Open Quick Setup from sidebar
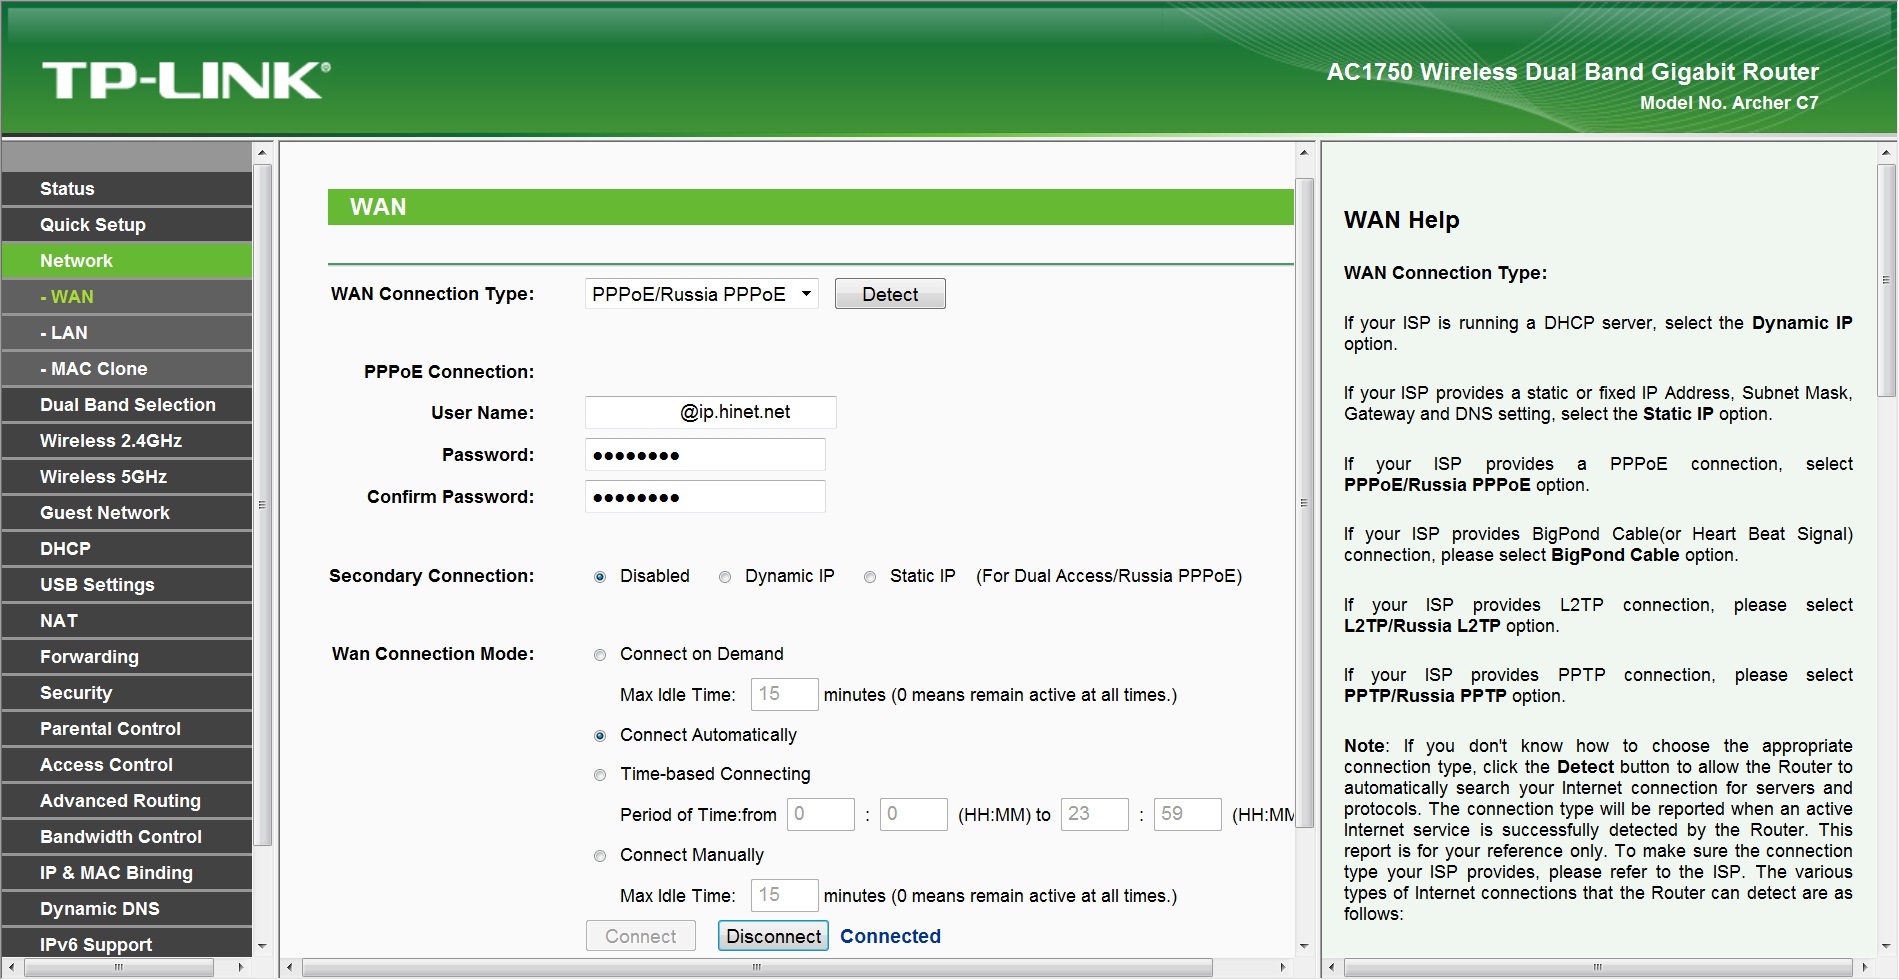 point(127,225)
